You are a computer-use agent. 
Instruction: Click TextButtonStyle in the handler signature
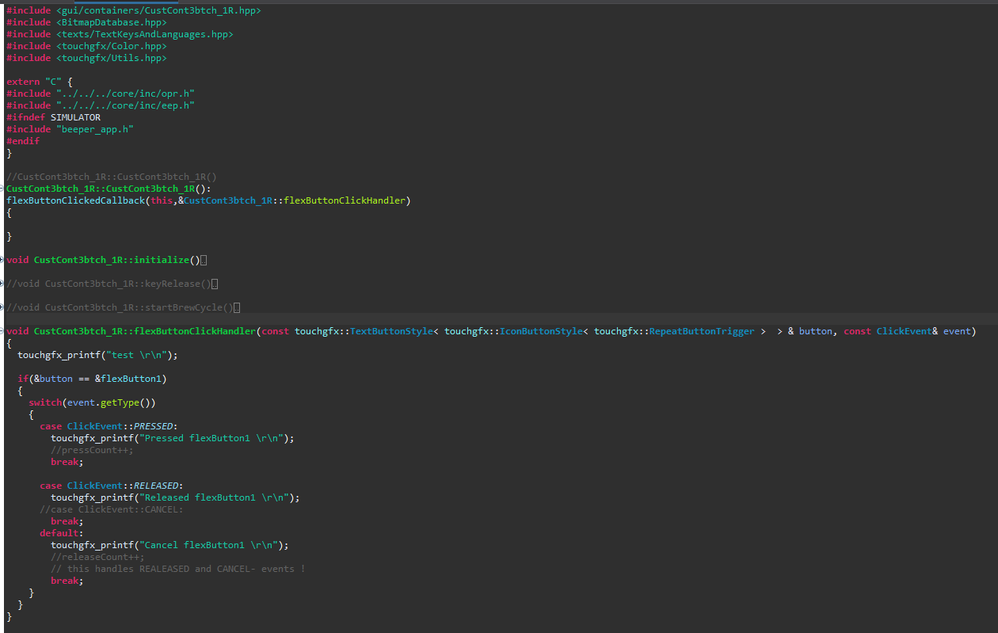point(391,331)
